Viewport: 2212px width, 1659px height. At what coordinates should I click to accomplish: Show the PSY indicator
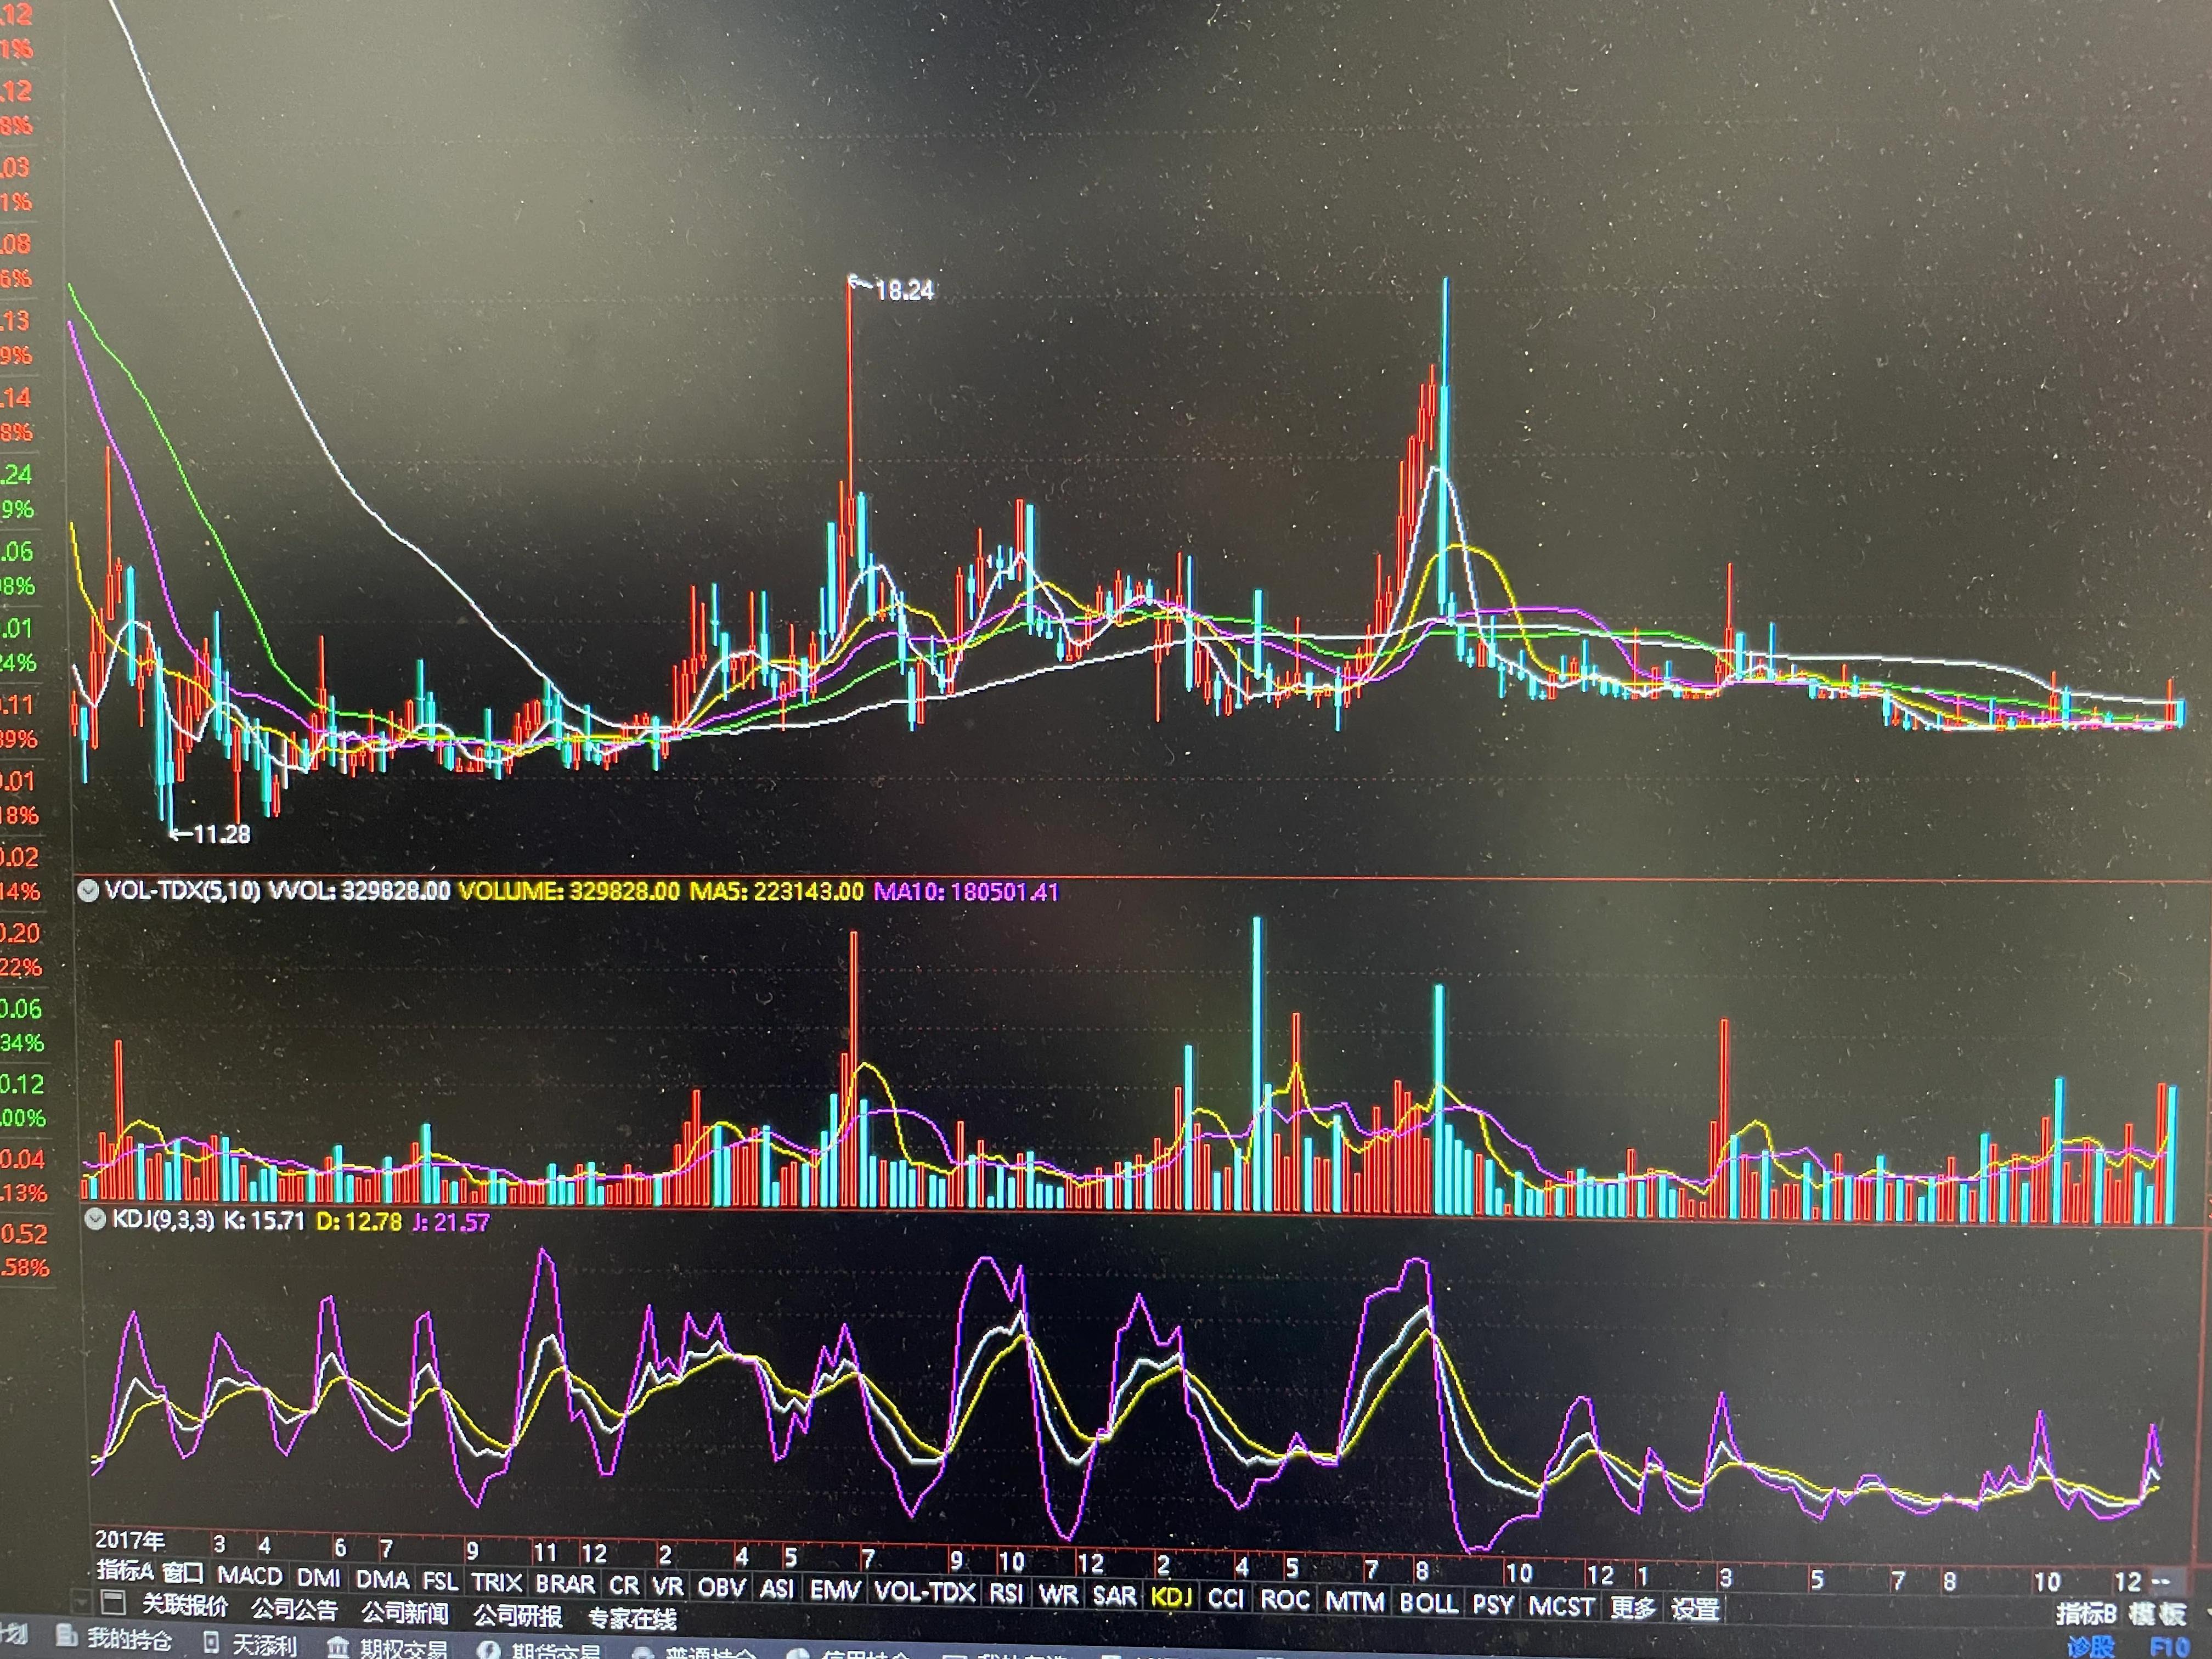(x=1493, y=1605)
